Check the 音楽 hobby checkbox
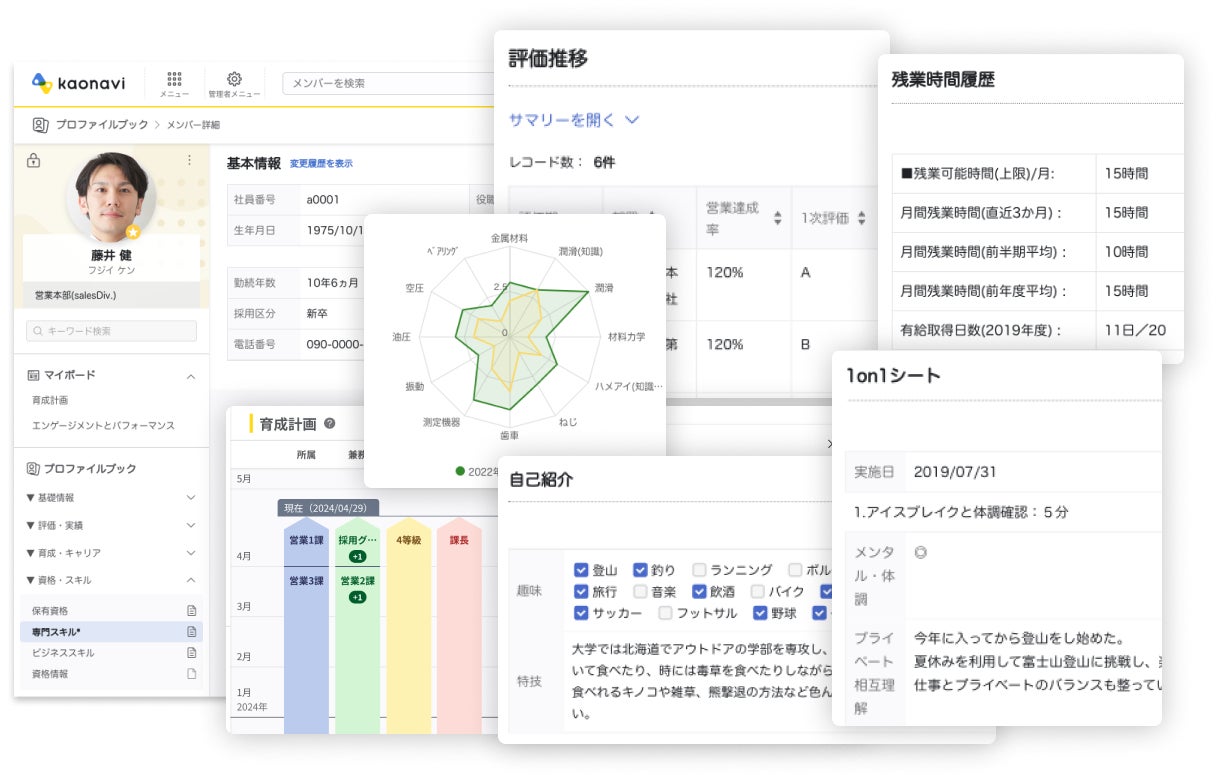Viewport: 1216px width, 778px height. point(640,592)
